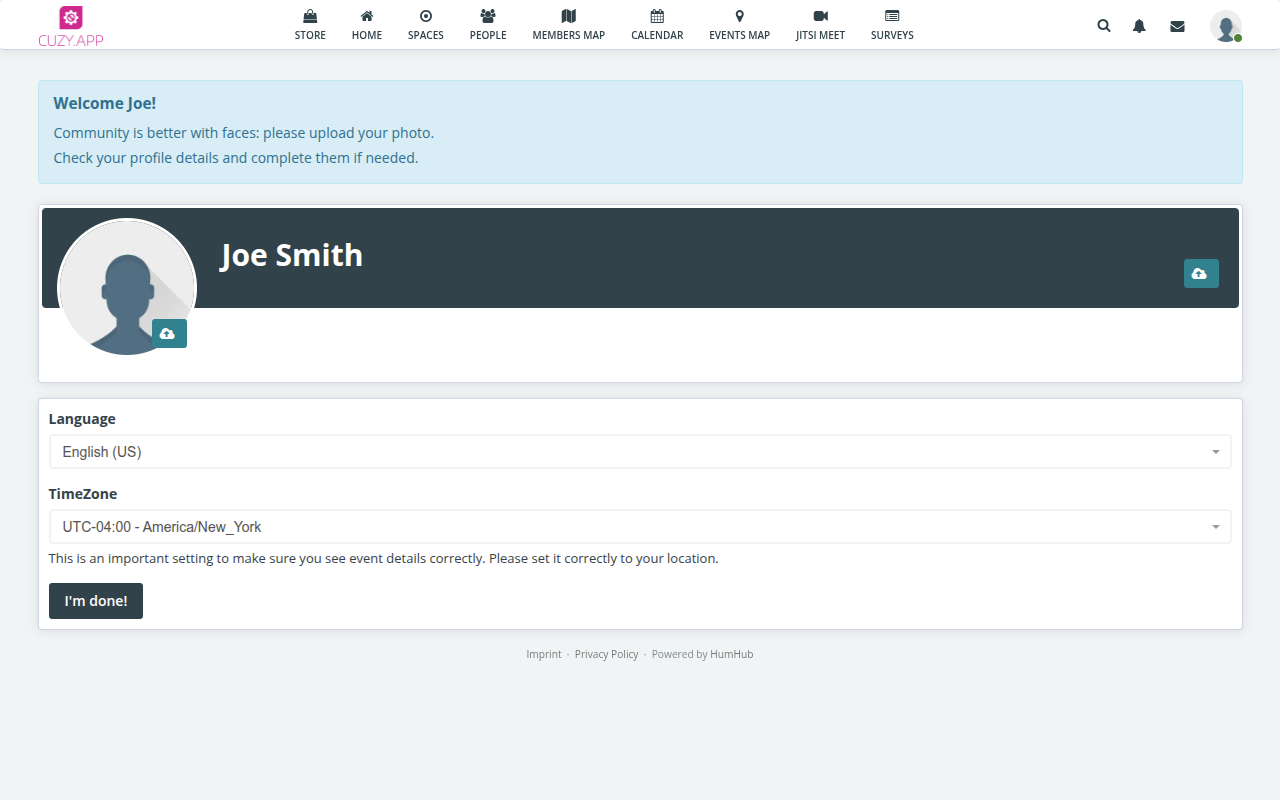Click the timezone important-setting hint text
Image resolution: width=1280 pixels, height=800 pixels.
coord(384,558)
